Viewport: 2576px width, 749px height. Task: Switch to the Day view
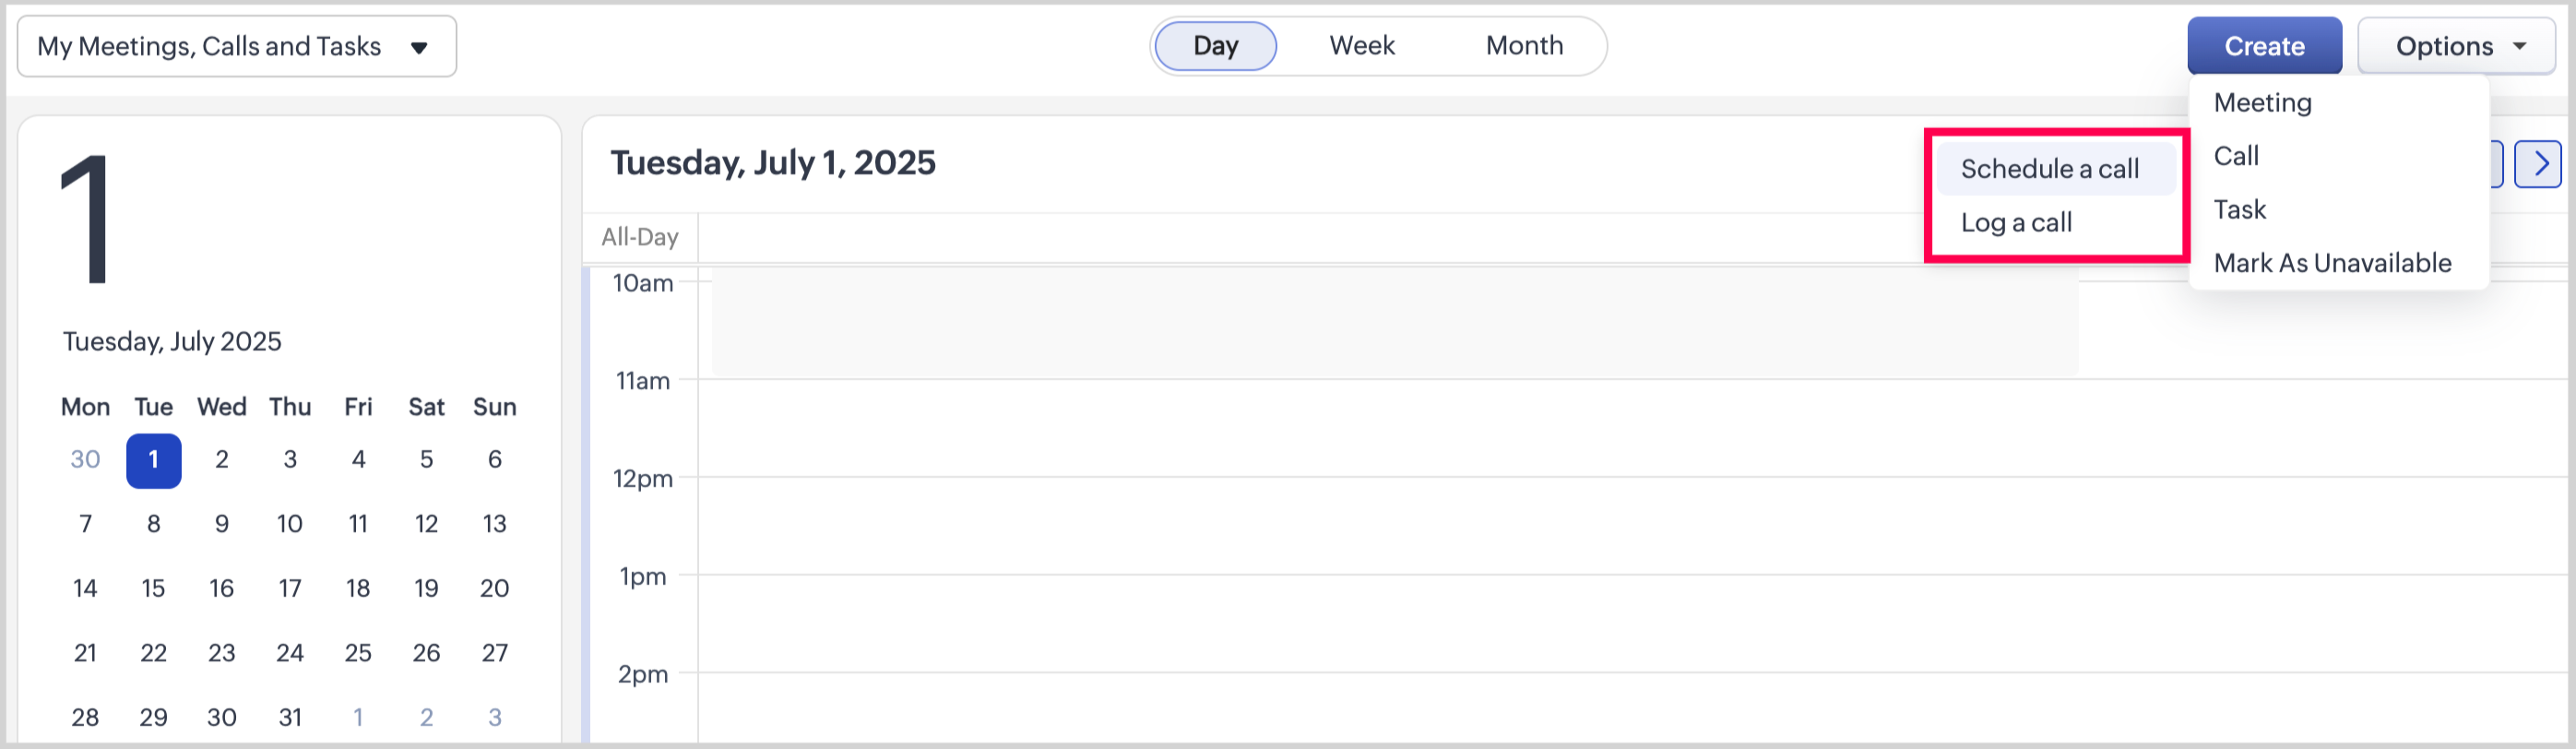(1215, 46)
